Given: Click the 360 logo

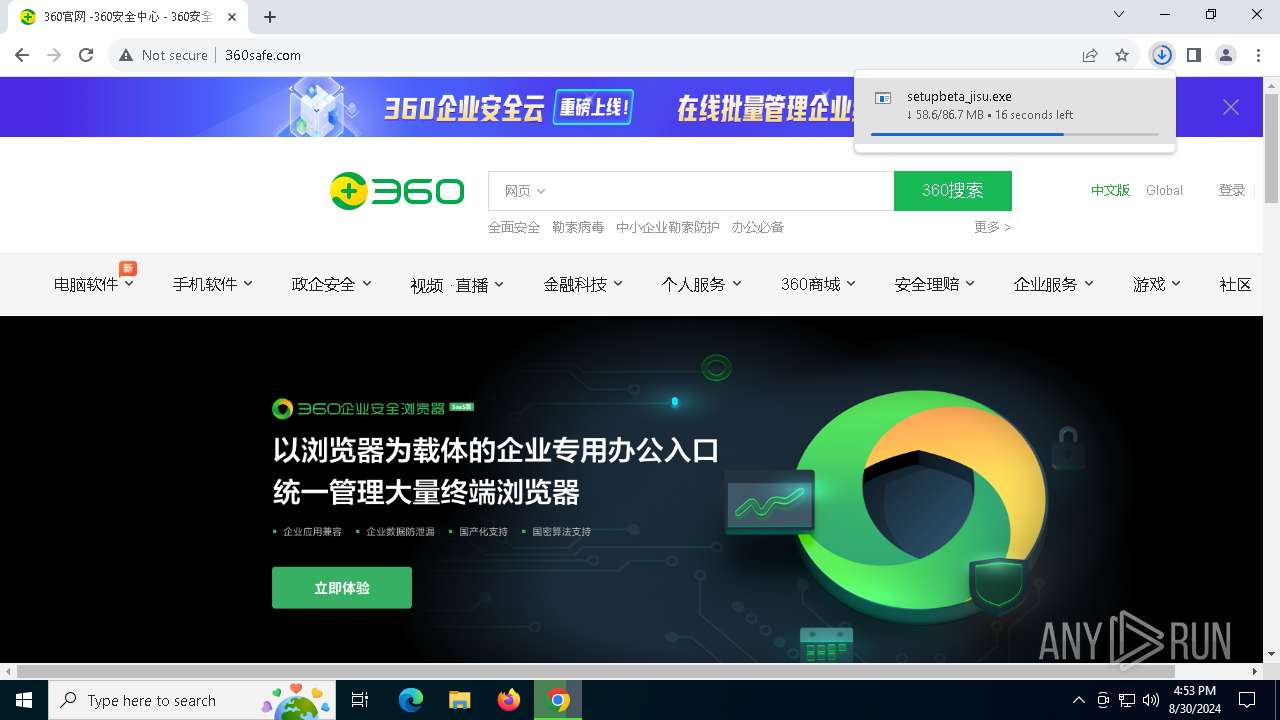Looking at the screenshot, I should coord(397,190).
